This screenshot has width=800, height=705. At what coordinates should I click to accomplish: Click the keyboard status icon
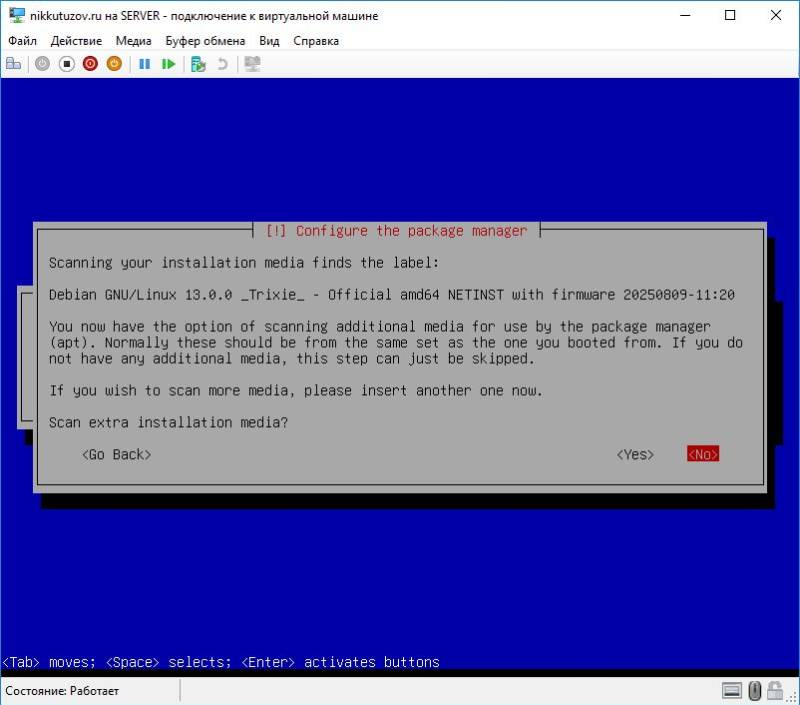point(732,691)
